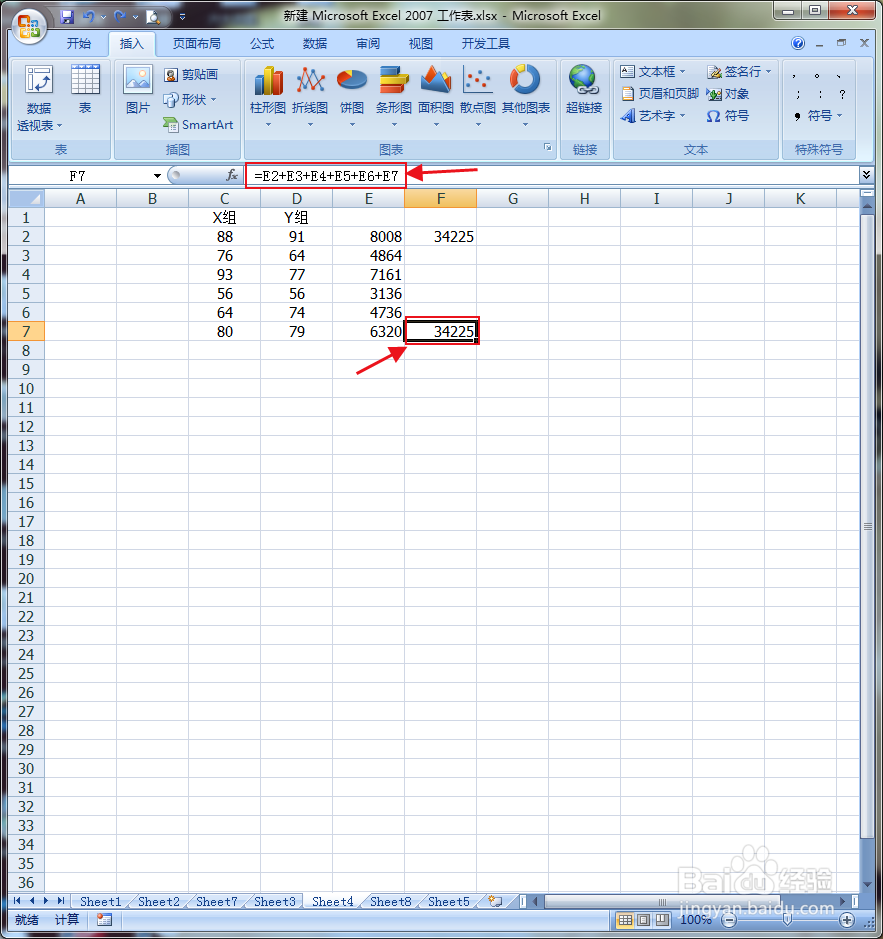Insert a PivotTable (数据透视表)
The width and height of the screenshot is (883, 939).
pos(39,99)
